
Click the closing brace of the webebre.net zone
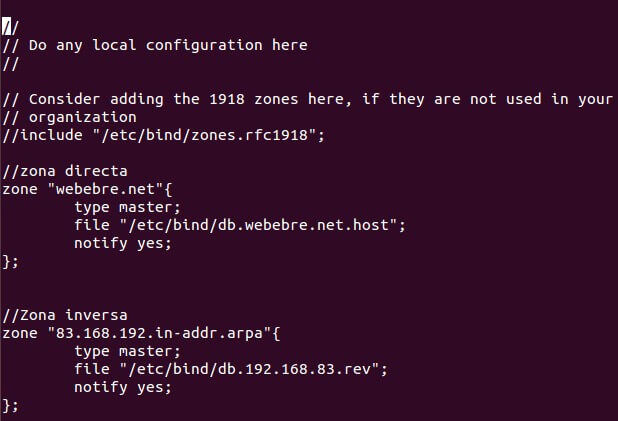click(7, 261)
